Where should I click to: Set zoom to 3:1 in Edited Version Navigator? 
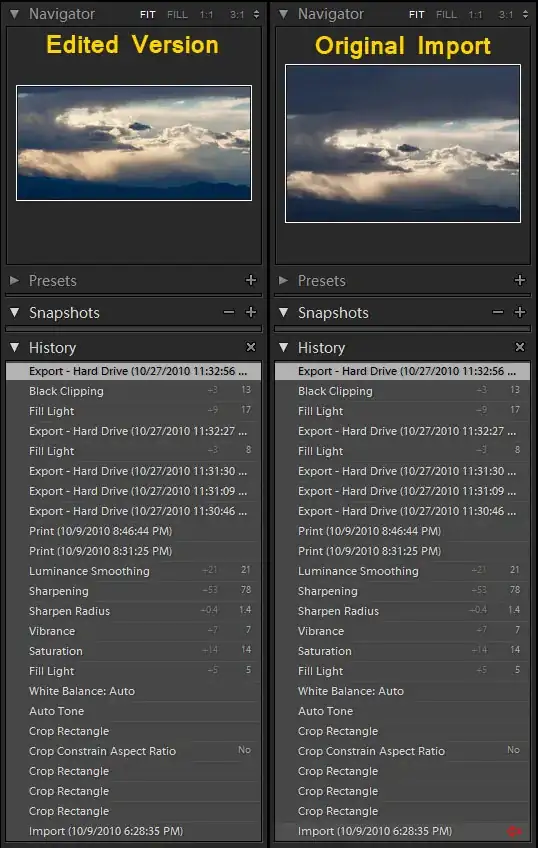click(237, 15)
